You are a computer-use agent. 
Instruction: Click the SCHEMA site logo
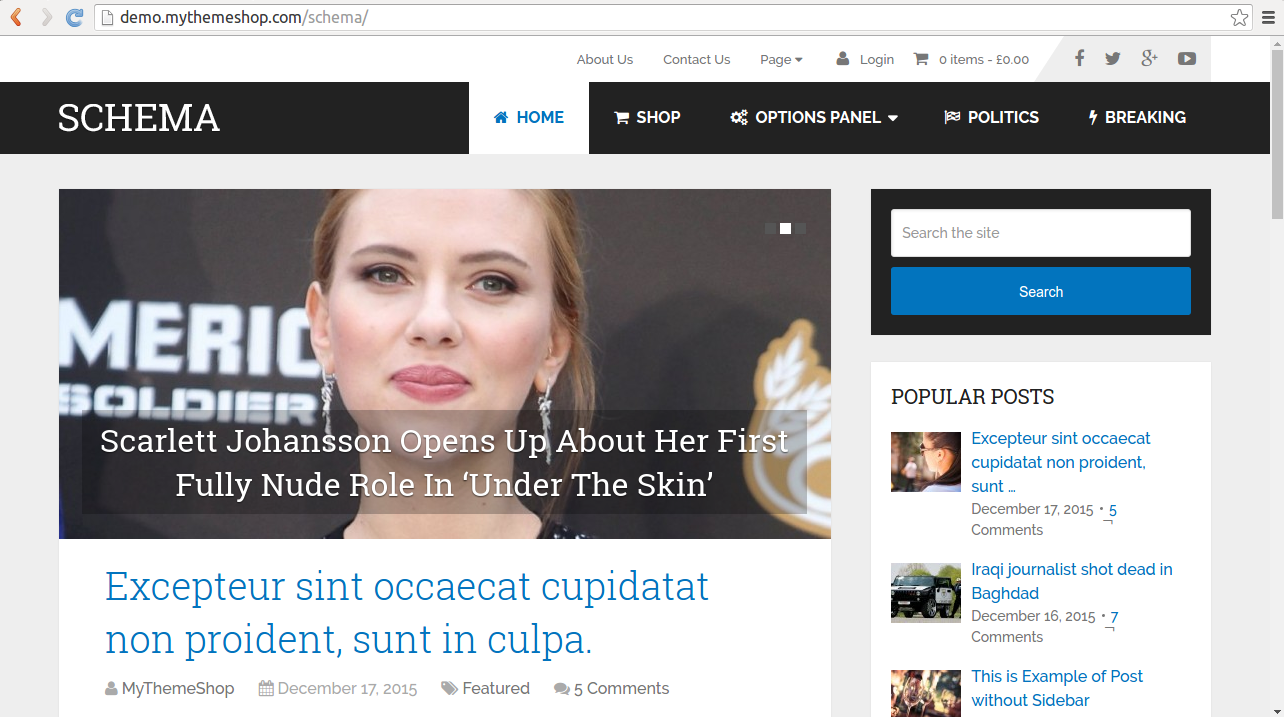click(139, 118)
